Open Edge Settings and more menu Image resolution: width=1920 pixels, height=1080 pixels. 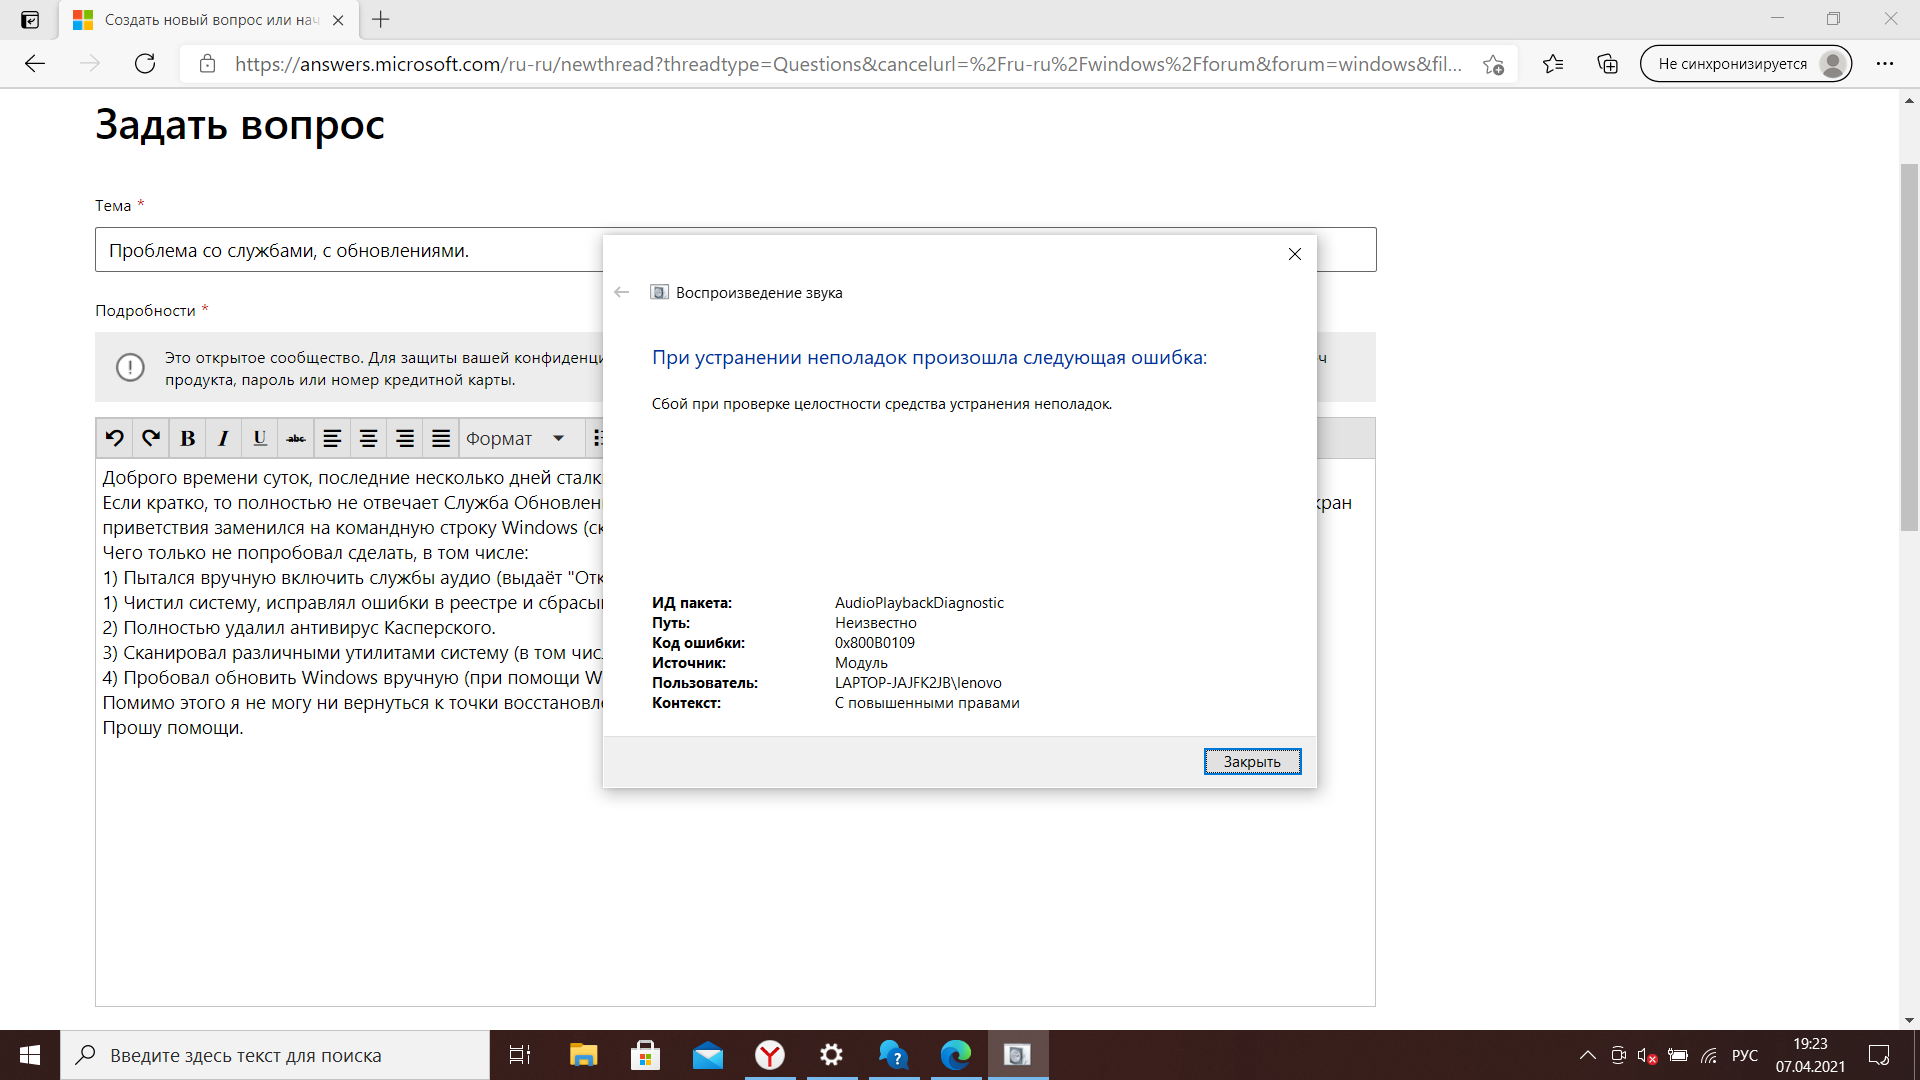pyautogui.click(x=1885, y=64)
